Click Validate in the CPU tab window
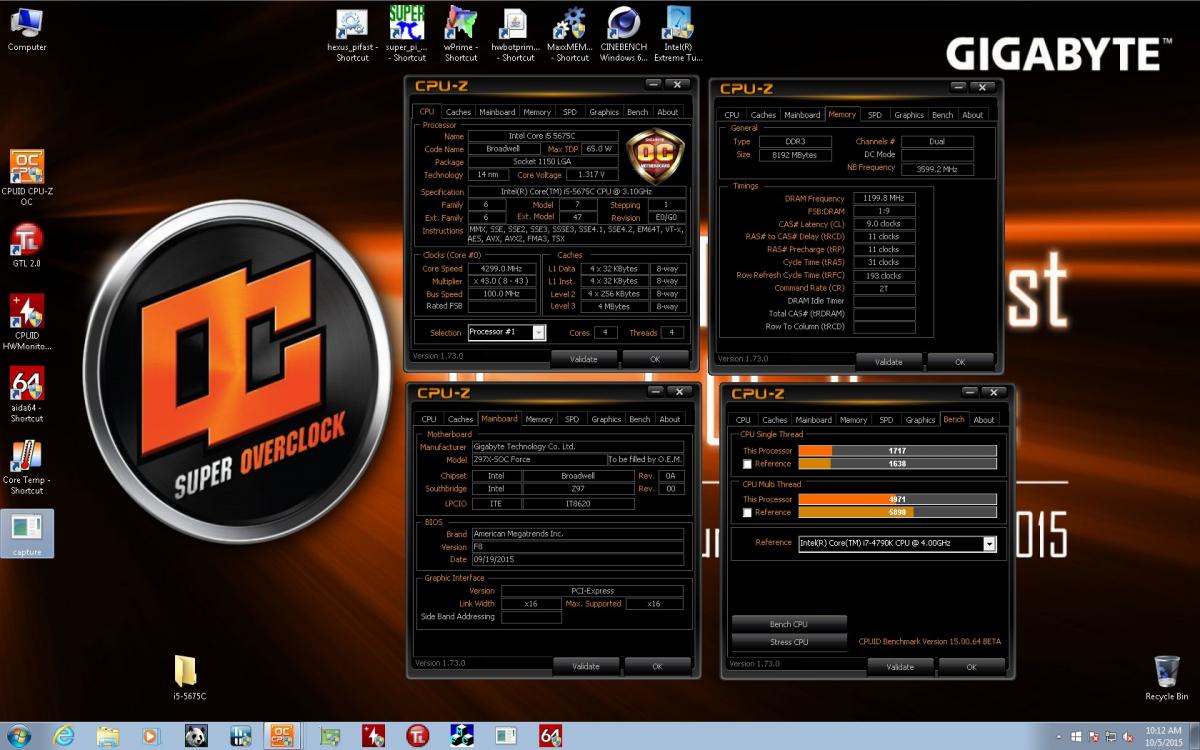 pos(584,359)
